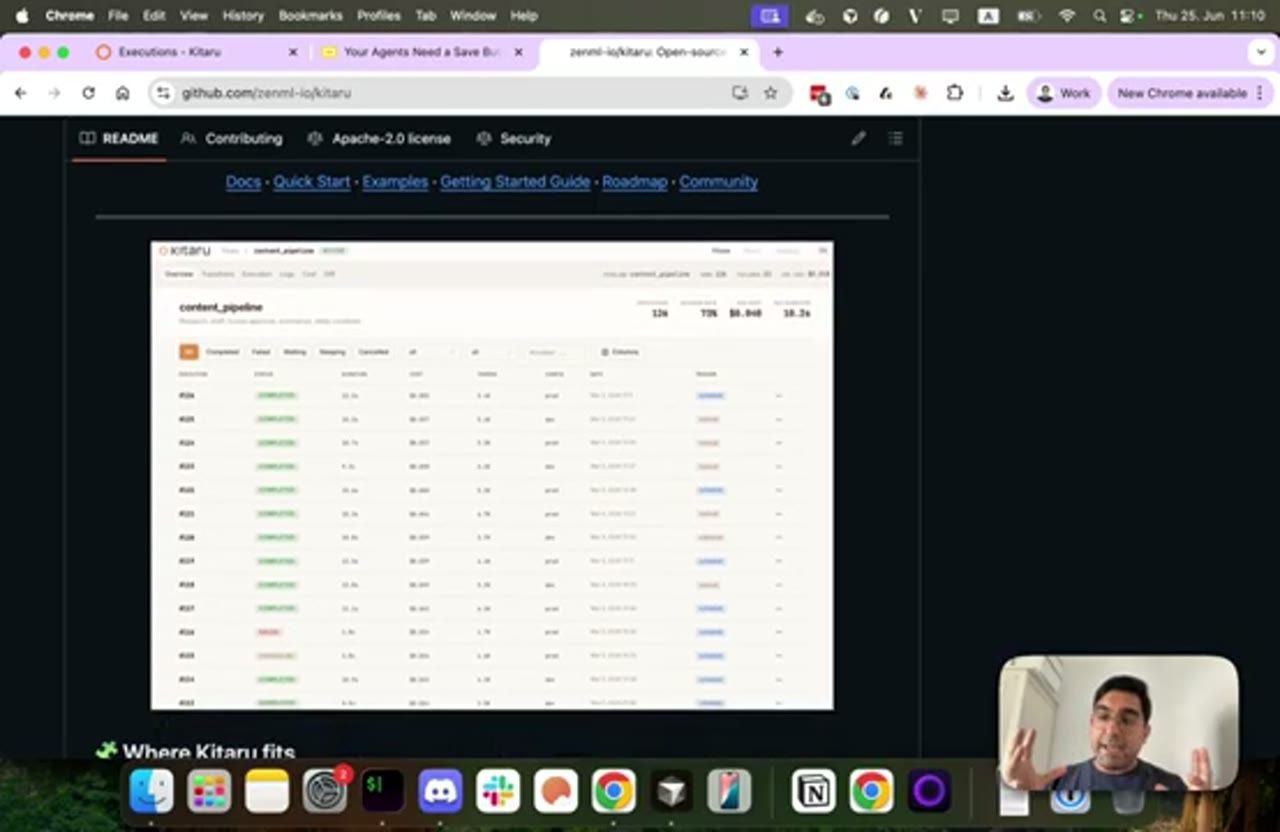Open Terminal from the dock
1280x832 pixels.
click(383, 791)
